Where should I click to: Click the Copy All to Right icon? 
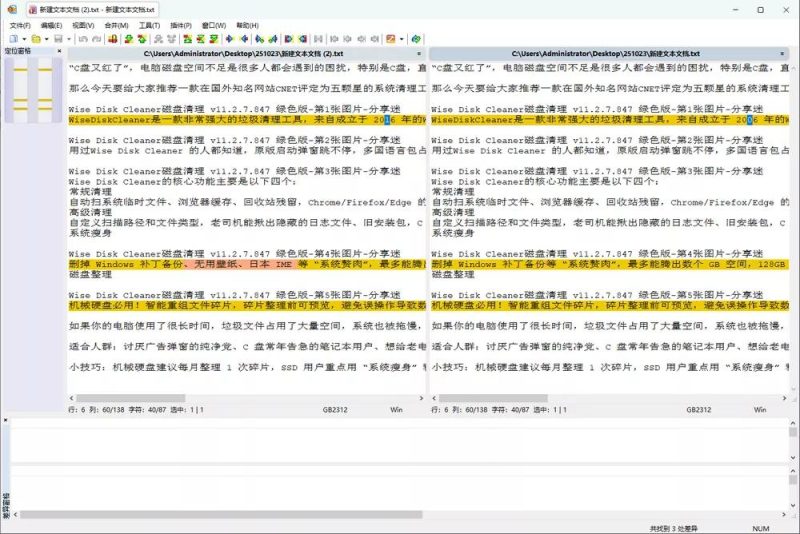tap(288, 39)
